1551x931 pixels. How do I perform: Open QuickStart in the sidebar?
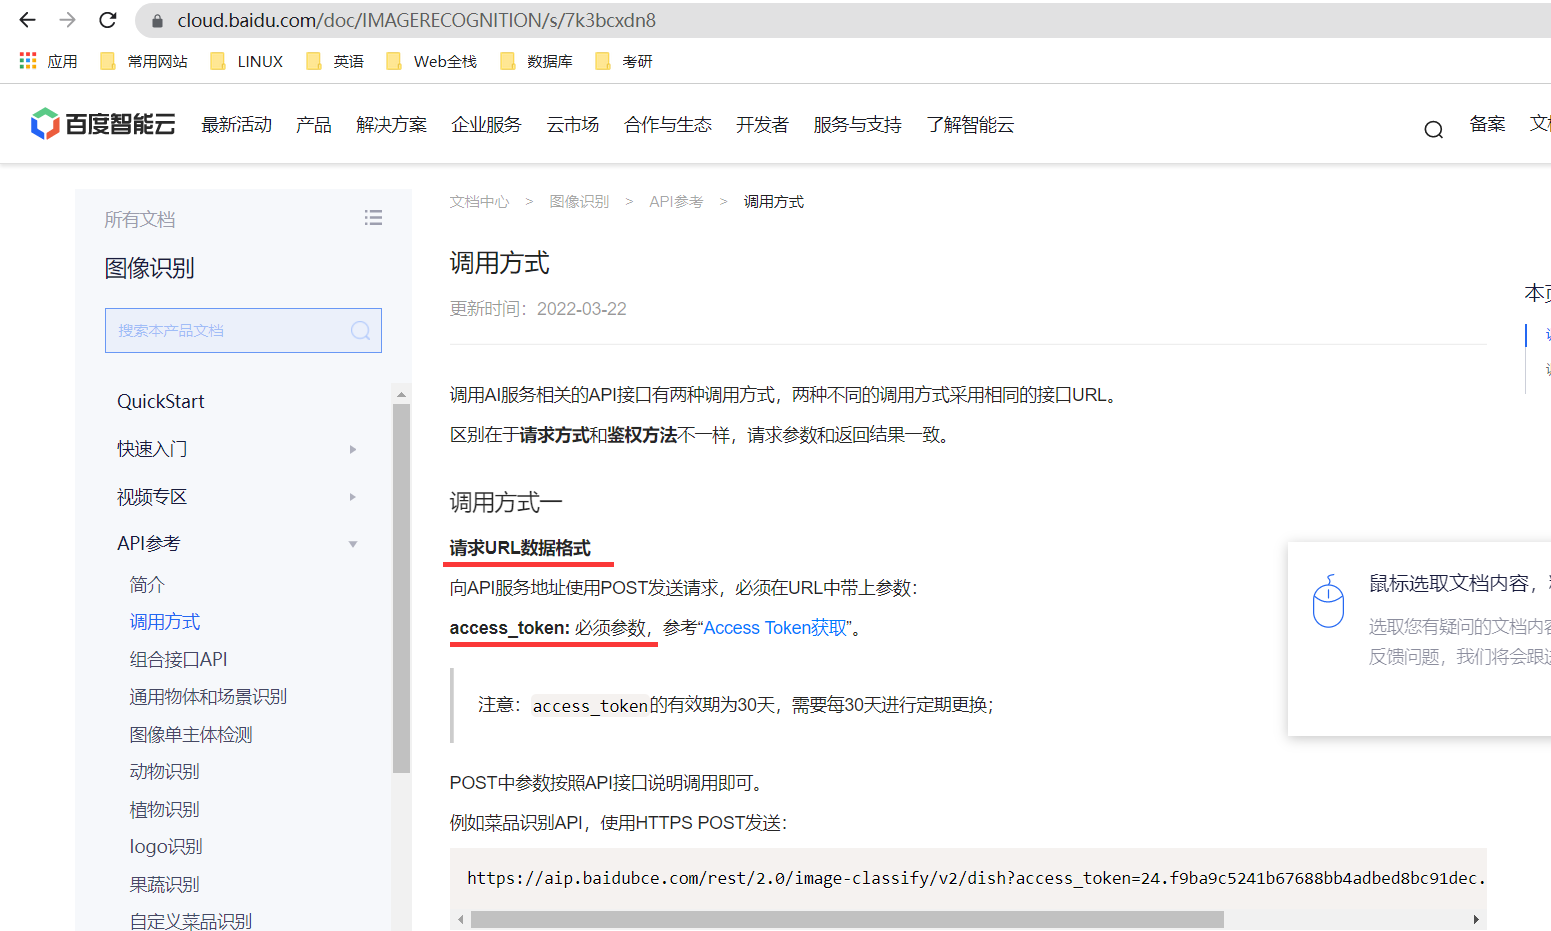[161, 401]
